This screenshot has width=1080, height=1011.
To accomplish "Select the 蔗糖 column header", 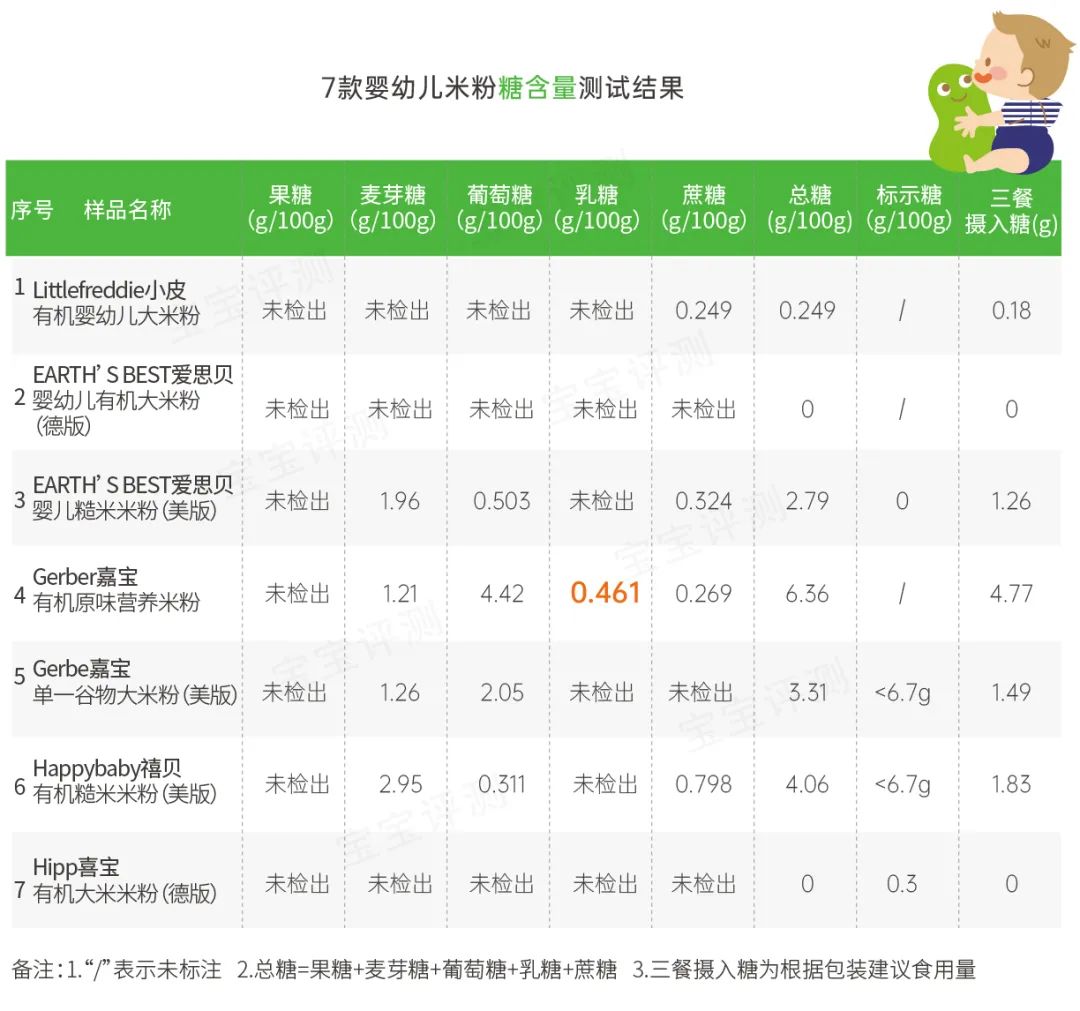I will [x=702, y=208].
